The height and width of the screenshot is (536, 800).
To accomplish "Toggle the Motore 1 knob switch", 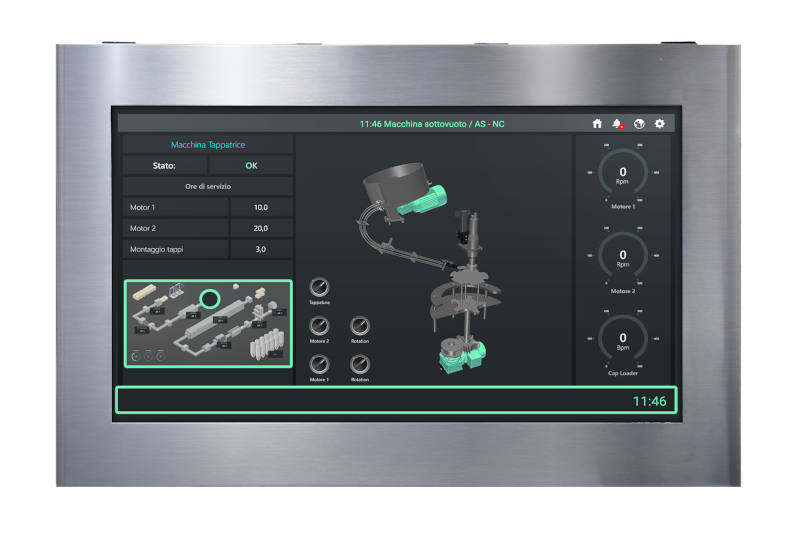I will point(319,365).
